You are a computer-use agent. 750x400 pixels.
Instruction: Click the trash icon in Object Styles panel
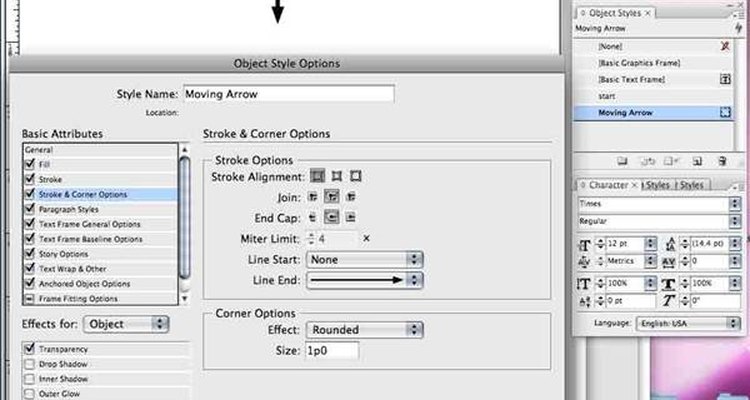click(723, 162)
